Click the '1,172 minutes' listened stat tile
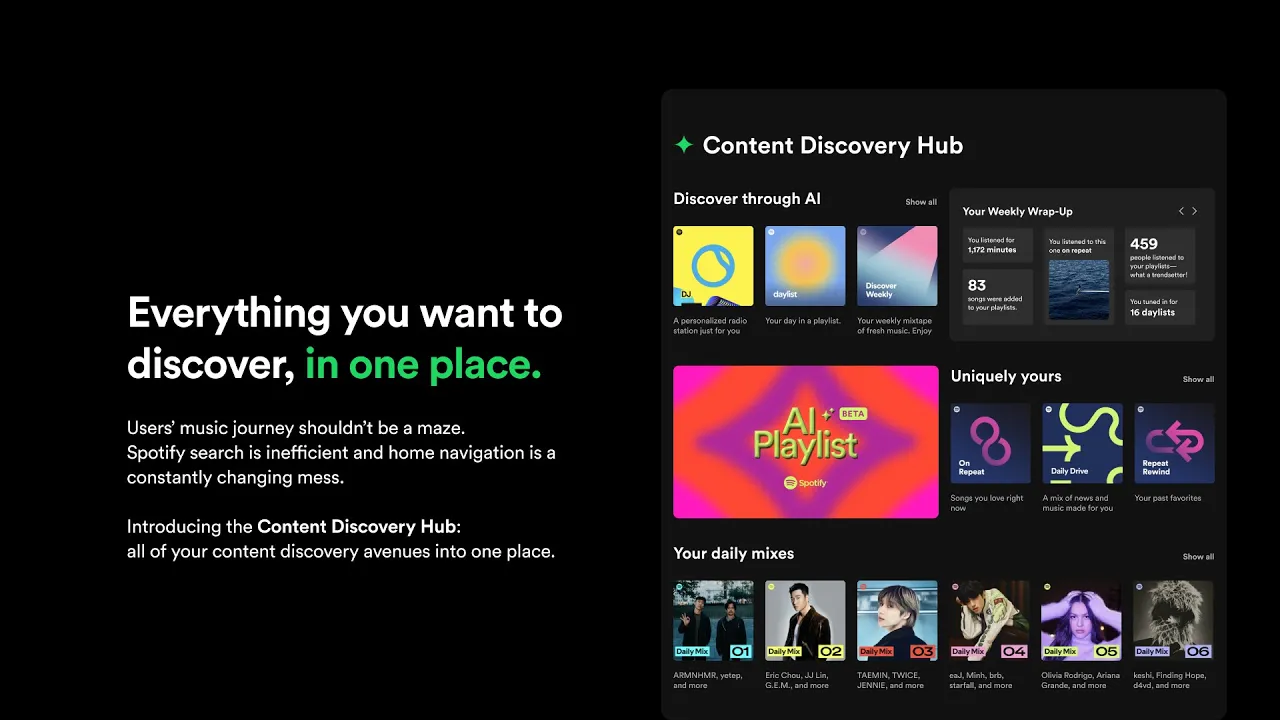The width and height of the screenshot is (1280, 720). [996, 245]
